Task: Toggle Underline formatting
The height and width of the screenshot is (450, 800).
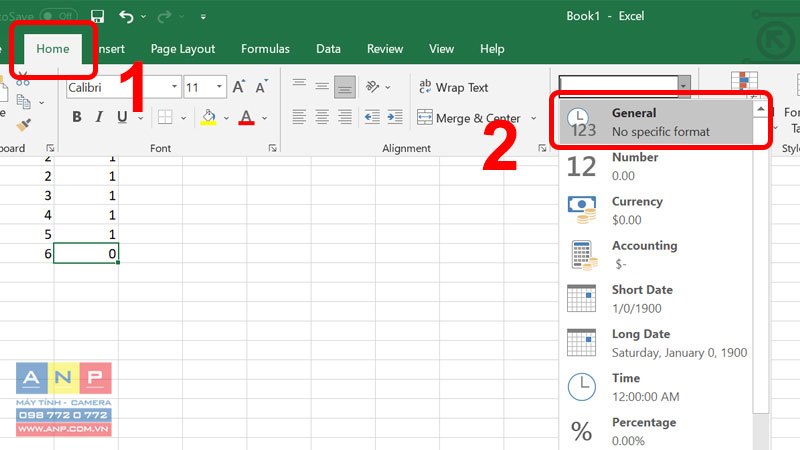Action: [x=122, y=117]
